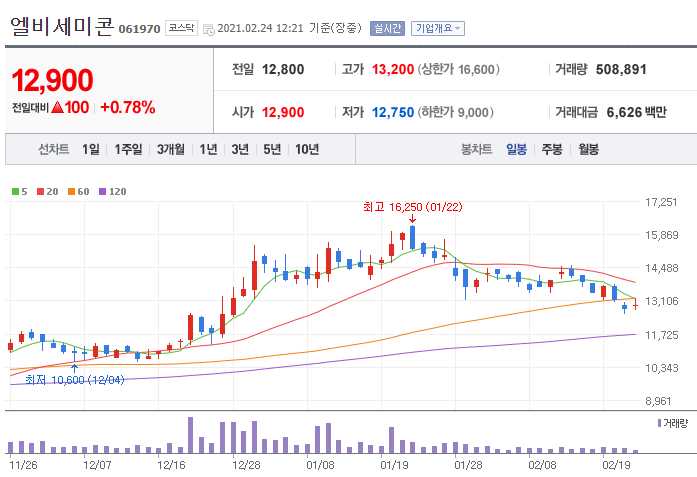
Task: Click the 저가 12,750 value
Action: click(393, 112)
